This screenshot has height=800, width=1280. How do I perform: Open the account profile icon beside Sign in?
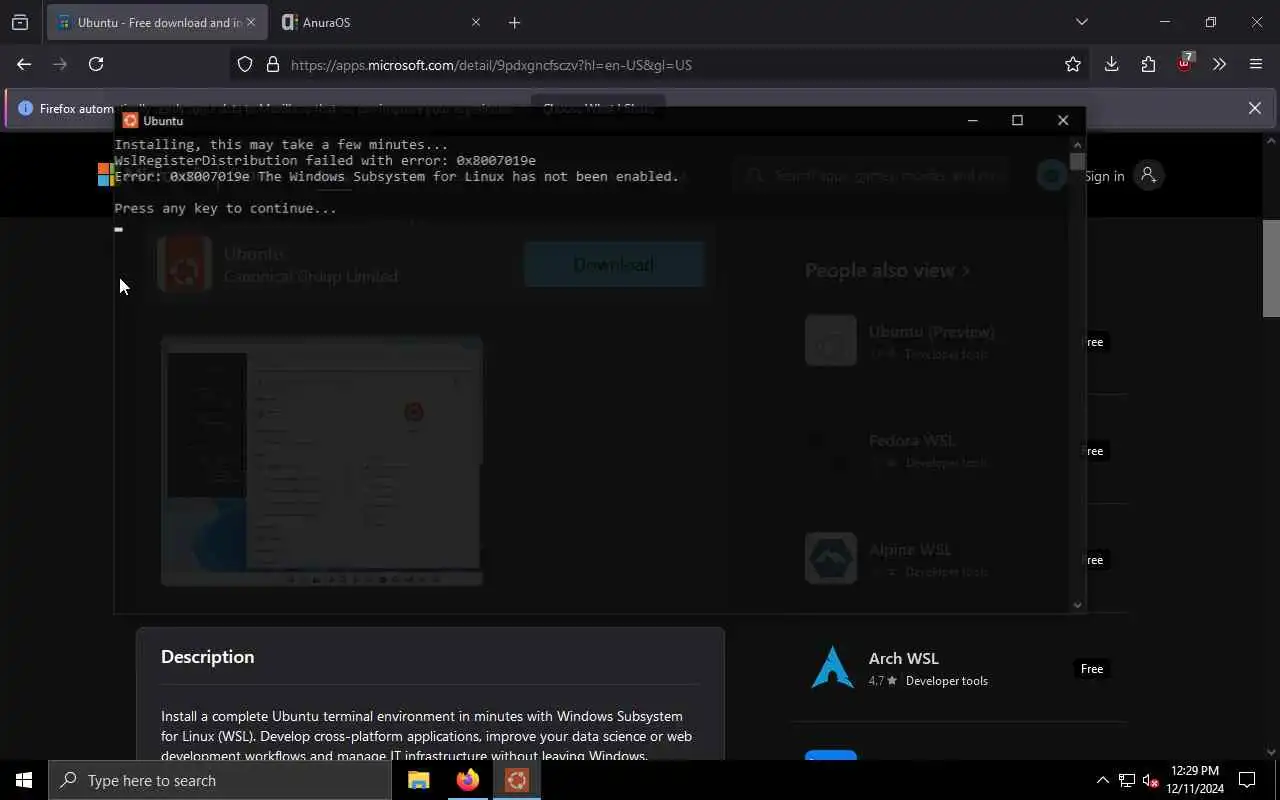pos(1148,175)
